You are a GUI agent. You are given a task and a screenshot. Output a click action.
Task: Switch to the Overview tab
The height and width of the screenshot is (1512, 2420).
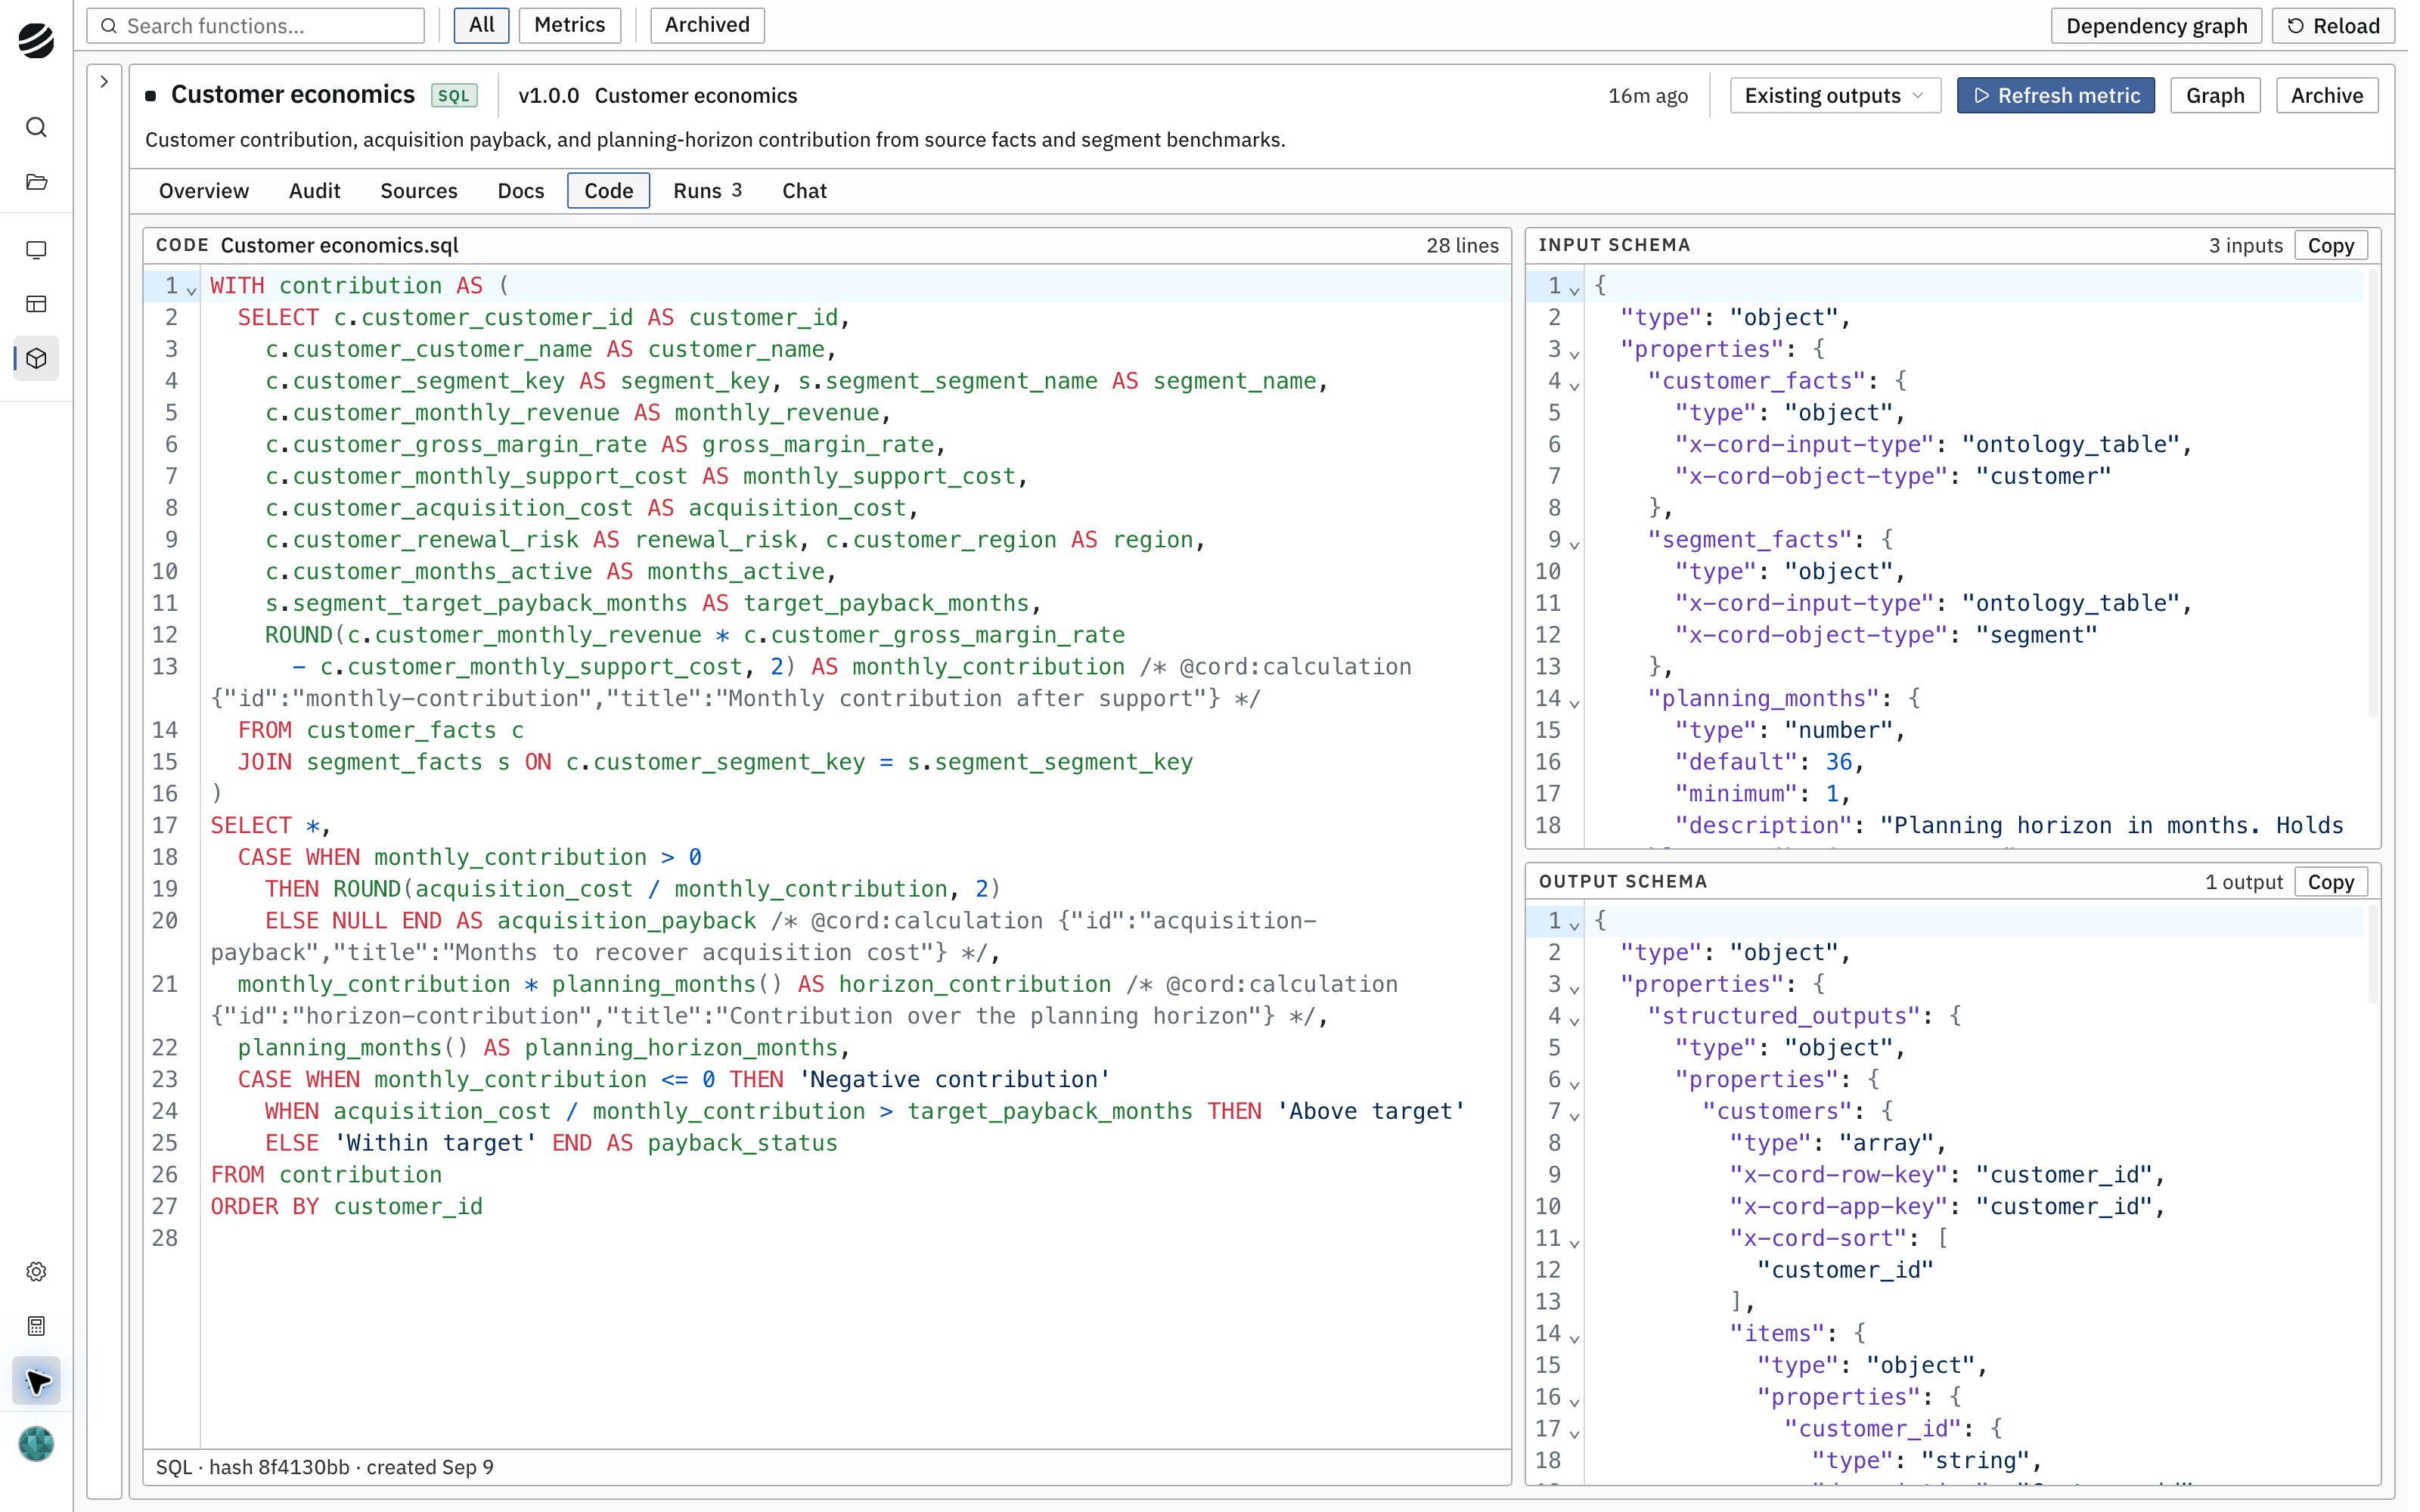coord(204,191)
